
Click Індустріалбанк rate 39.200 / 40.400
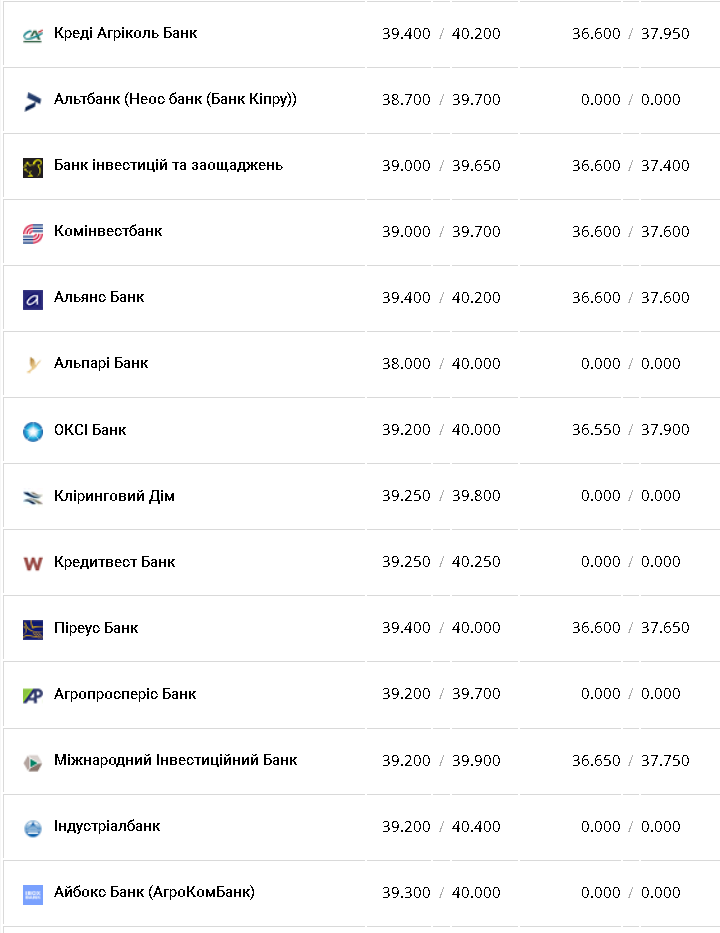pos(441,827)
